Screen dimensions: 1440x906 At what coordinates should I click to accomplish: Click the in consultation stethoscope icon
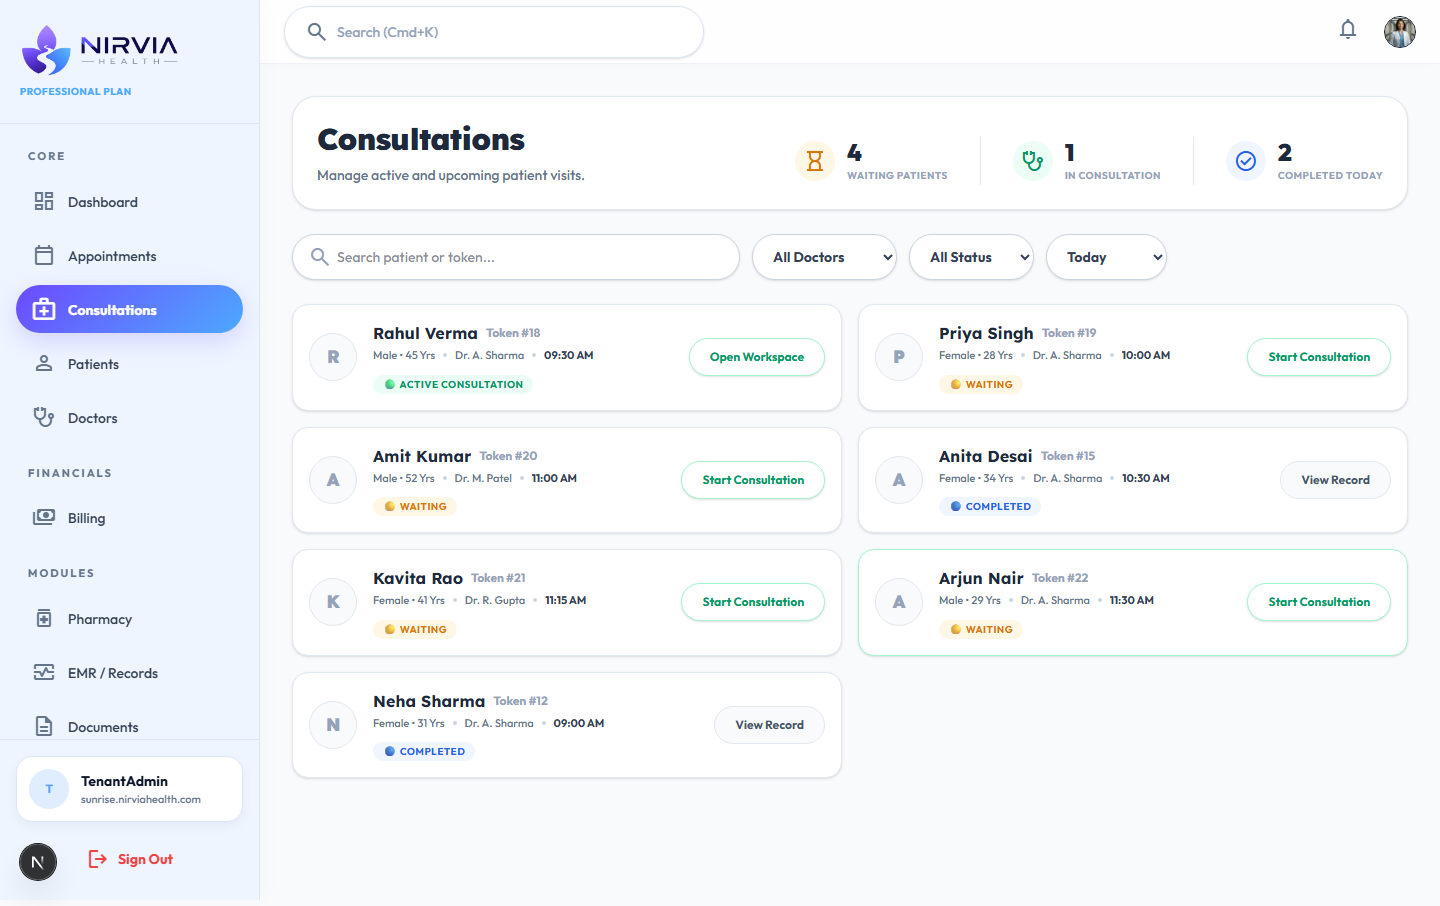pos(1033,160)
